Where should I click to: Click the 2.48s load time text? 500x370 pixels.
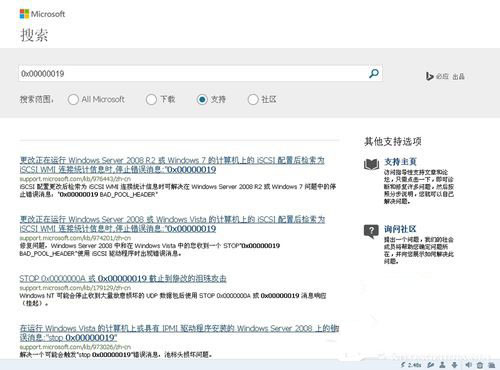[414, 365]
